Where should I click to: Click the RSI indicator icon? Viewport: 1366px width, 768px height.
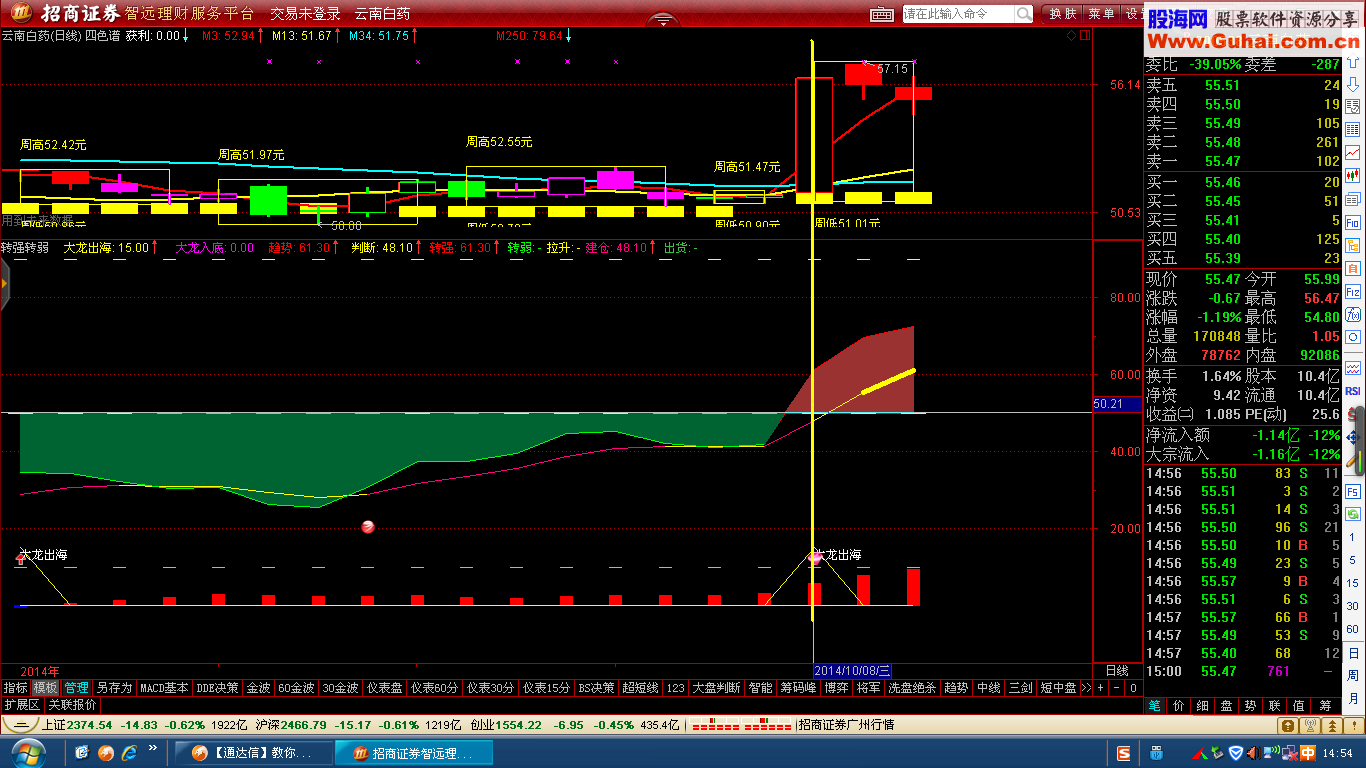1352,390
